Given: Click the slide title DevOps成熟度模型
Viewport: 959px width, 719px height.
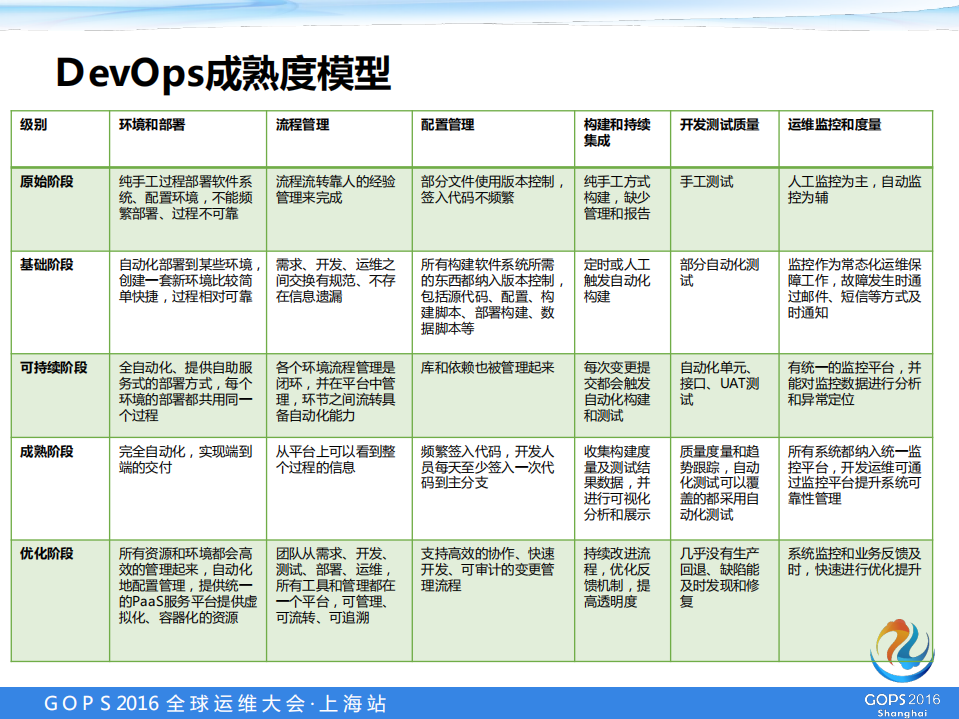Looking at the screenshot, I should pyautogui.click(x=225, y=70).
